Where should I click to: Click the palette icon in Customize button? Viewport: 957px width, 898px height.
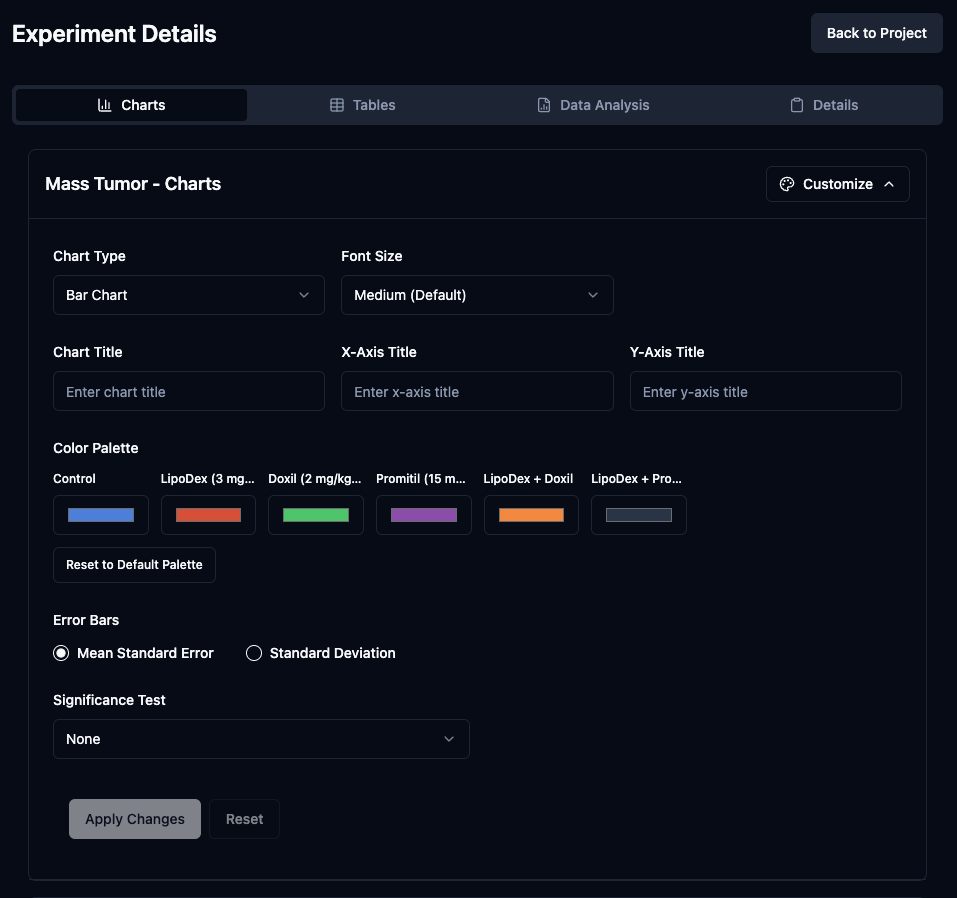tap(787, 184)
